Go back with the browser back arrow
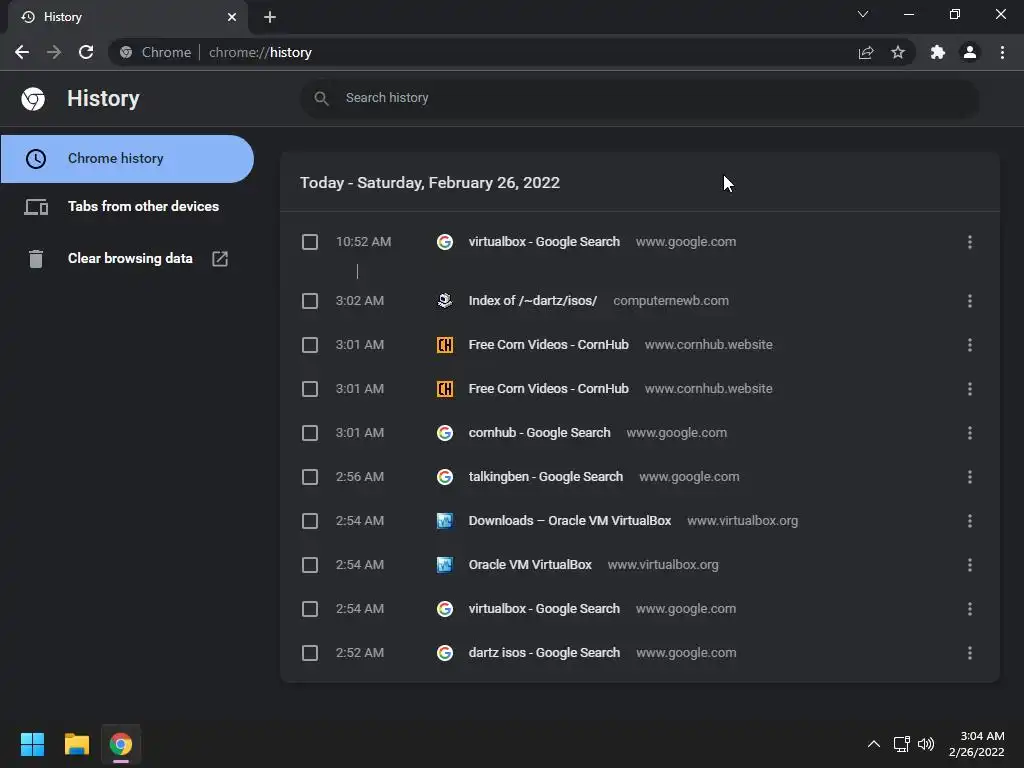 pyautogui.click(x=22, y=52)
